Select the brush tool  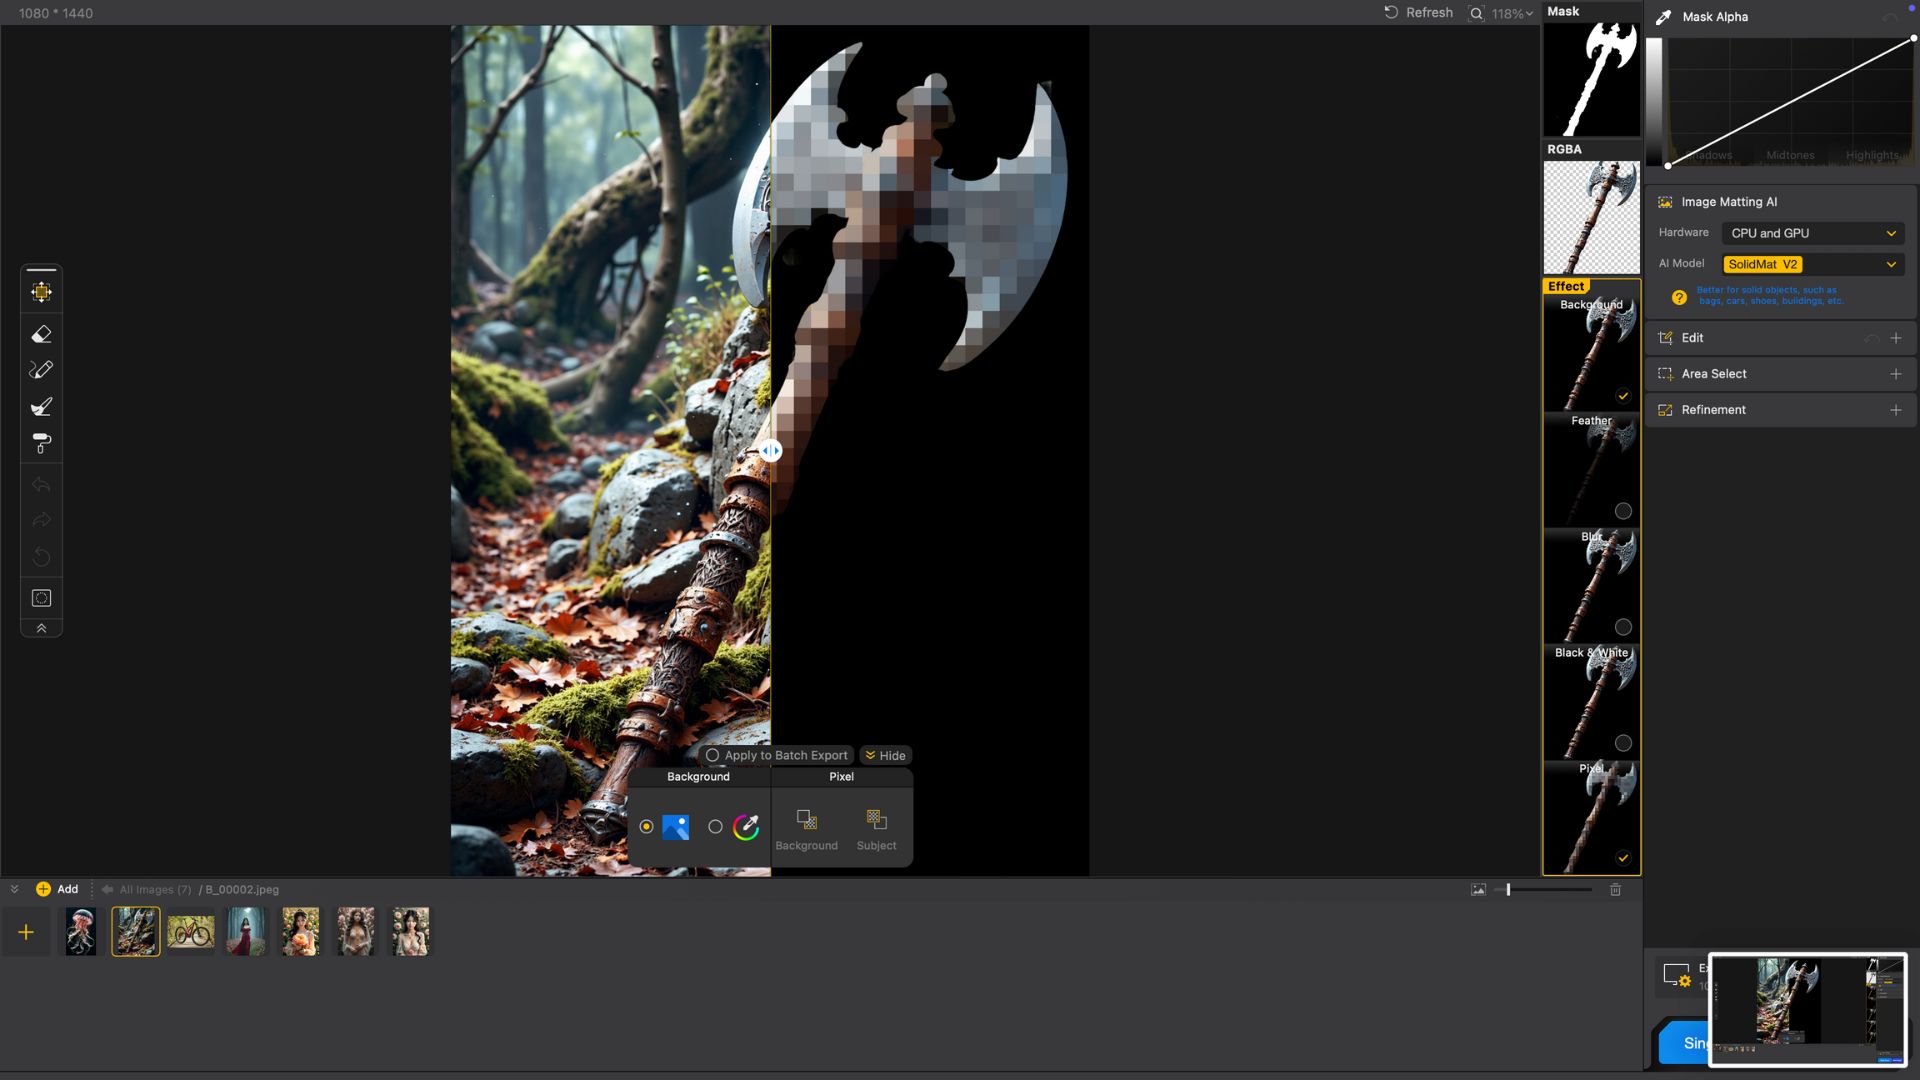41,406
